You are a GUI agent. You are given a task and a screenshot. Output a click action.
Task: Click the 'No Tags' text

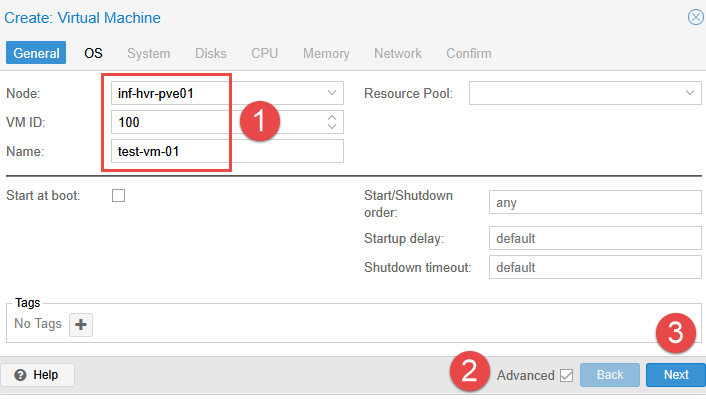tap(38, 324)
